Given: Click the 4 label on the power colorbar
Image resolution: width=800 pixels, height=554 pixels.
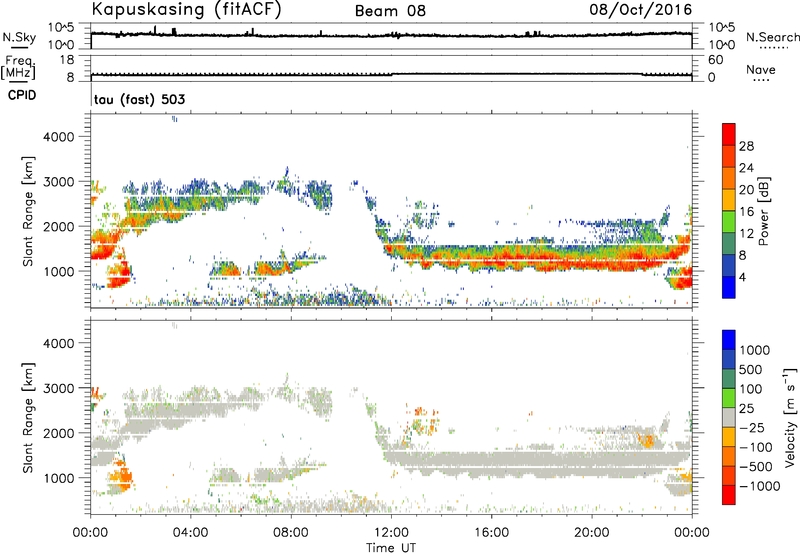Looking at the screenshot, I should [x=742, y=278].
